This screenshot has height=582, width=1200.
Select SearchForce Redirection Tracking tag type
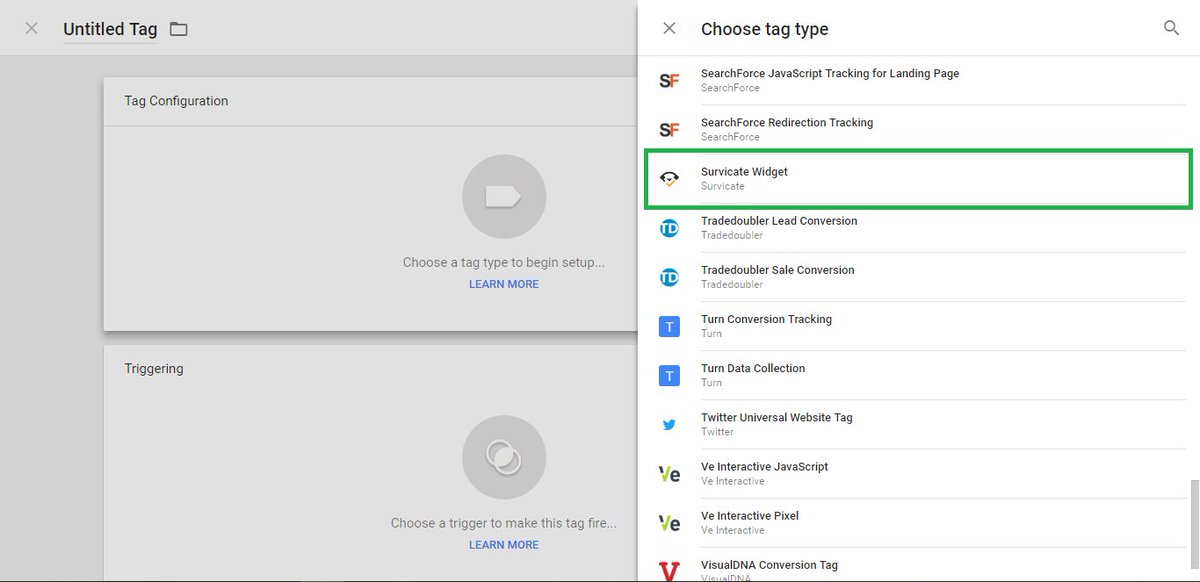pos(918,130)
